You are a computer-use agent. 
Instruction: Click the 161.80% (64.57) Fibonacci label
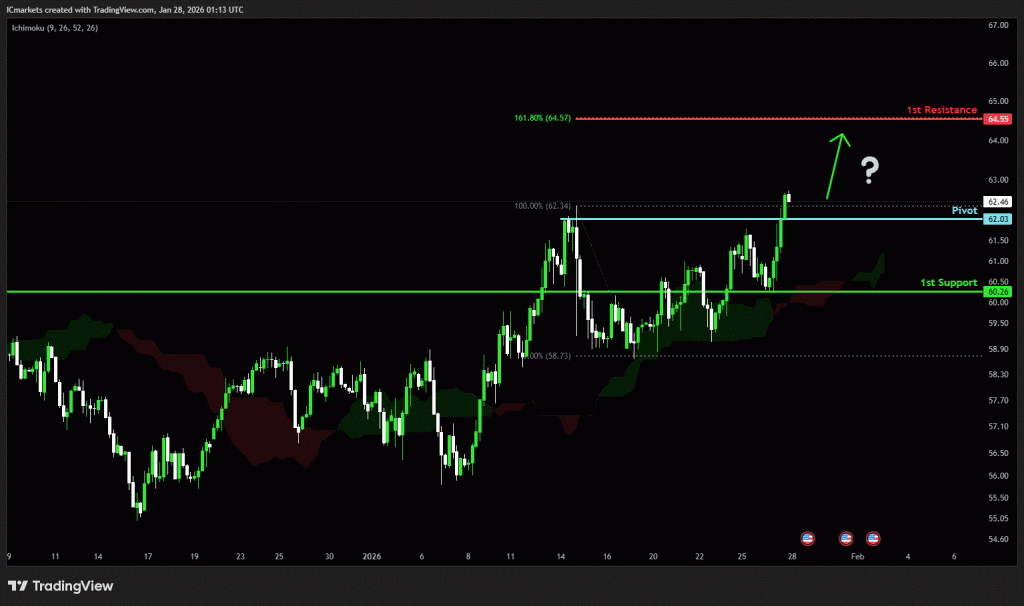coord(542,118)
